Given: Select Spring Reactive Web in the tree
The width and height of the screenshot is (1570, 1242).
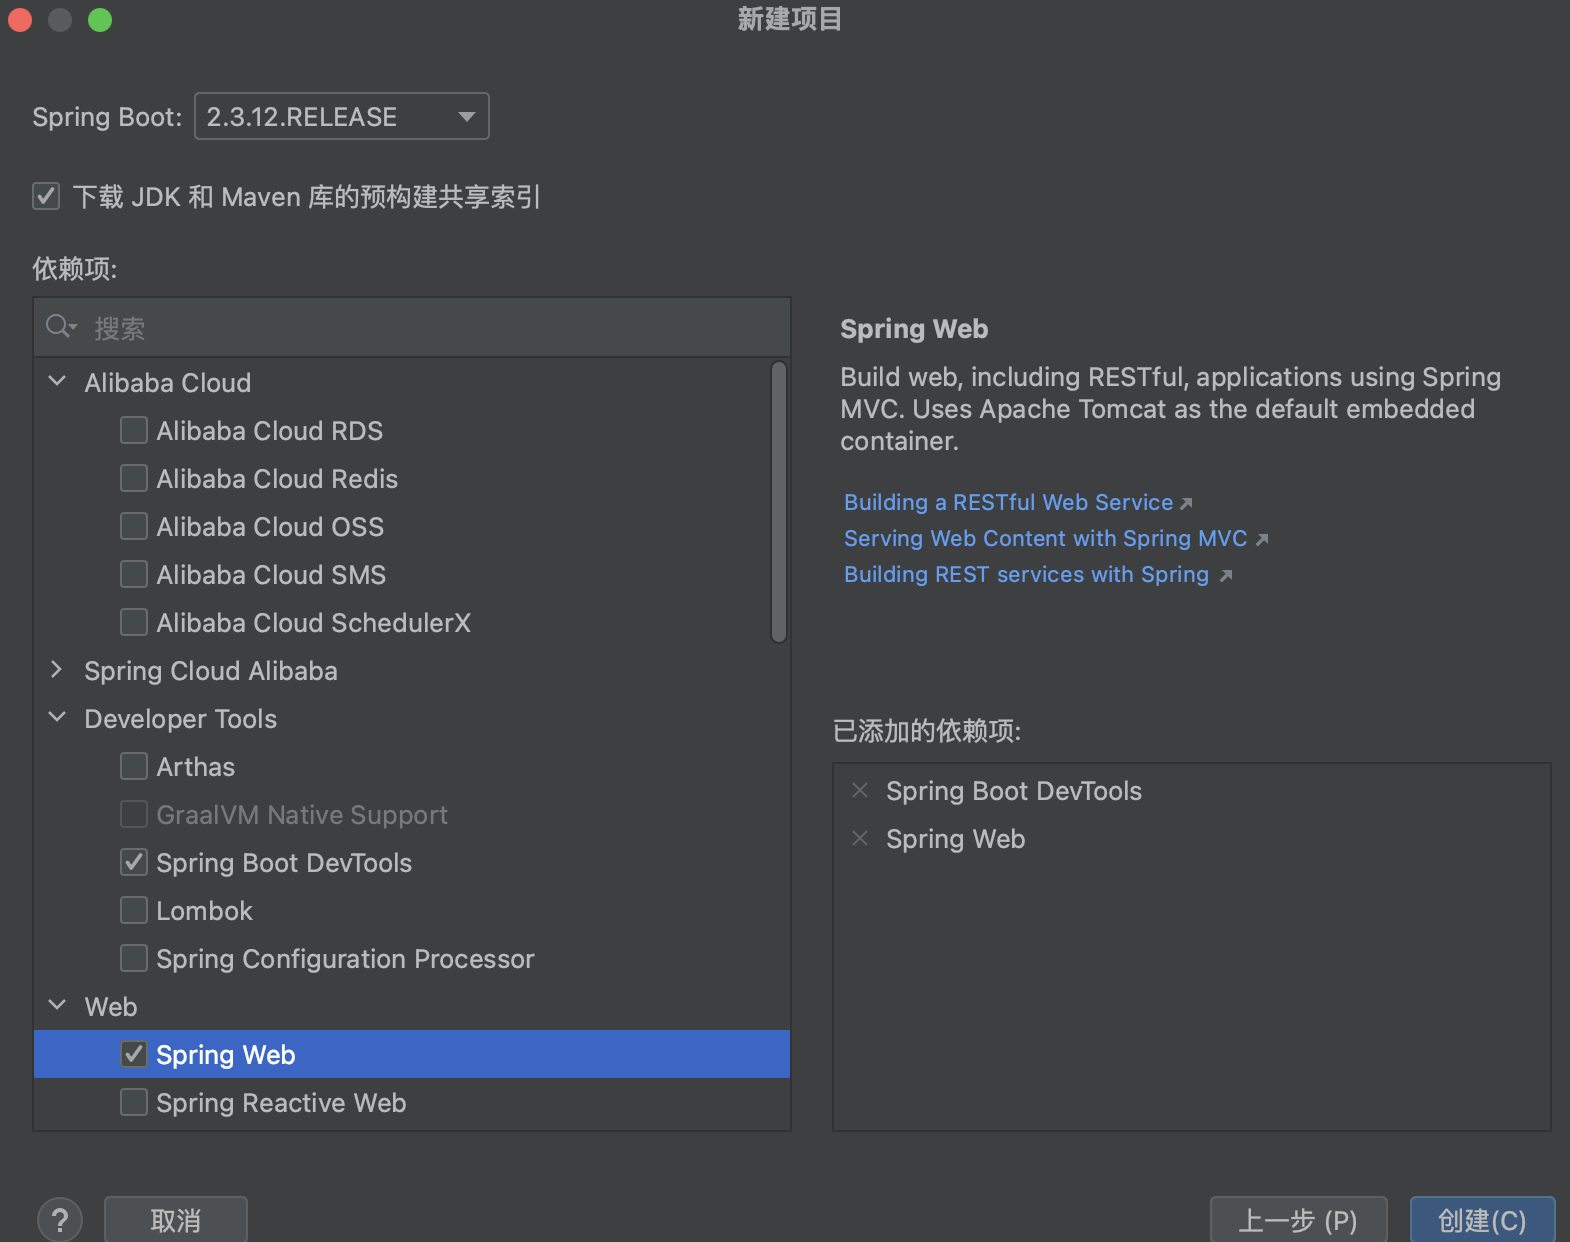Looking at the screenshot, I should click(281, 1103).
